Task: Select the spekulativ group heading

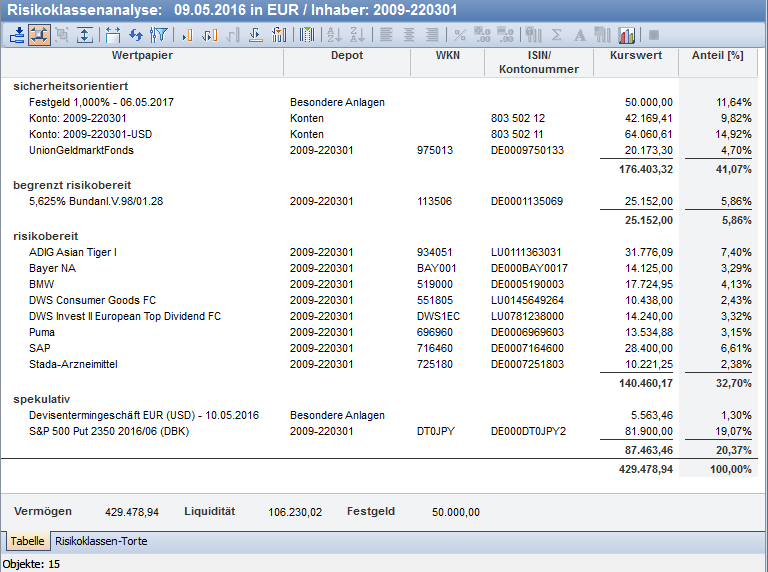Action: [41, 400]
